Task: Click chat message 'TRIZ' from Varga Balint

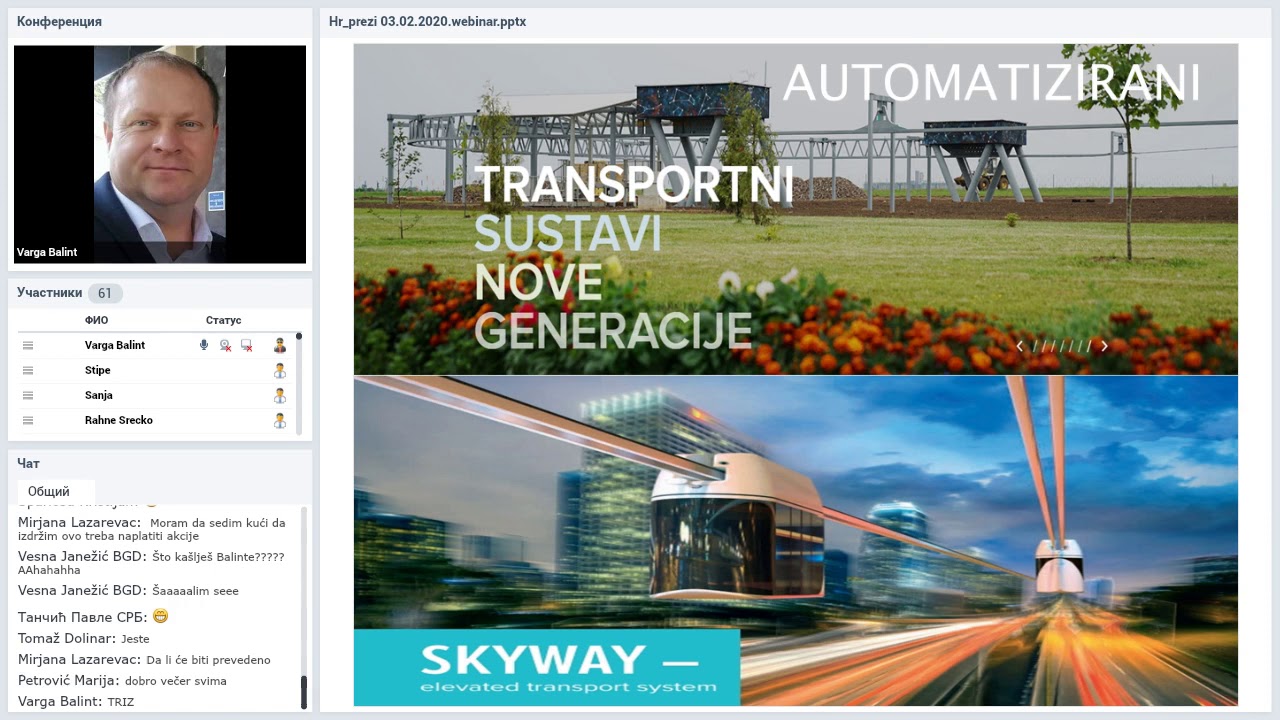Action: click(121, 702)
